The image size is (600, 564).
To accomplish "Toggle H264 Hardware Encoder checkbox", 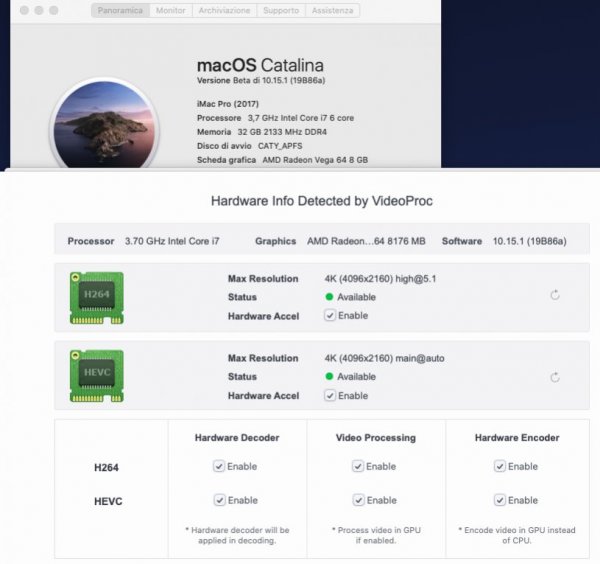I will tap(499, 466).
